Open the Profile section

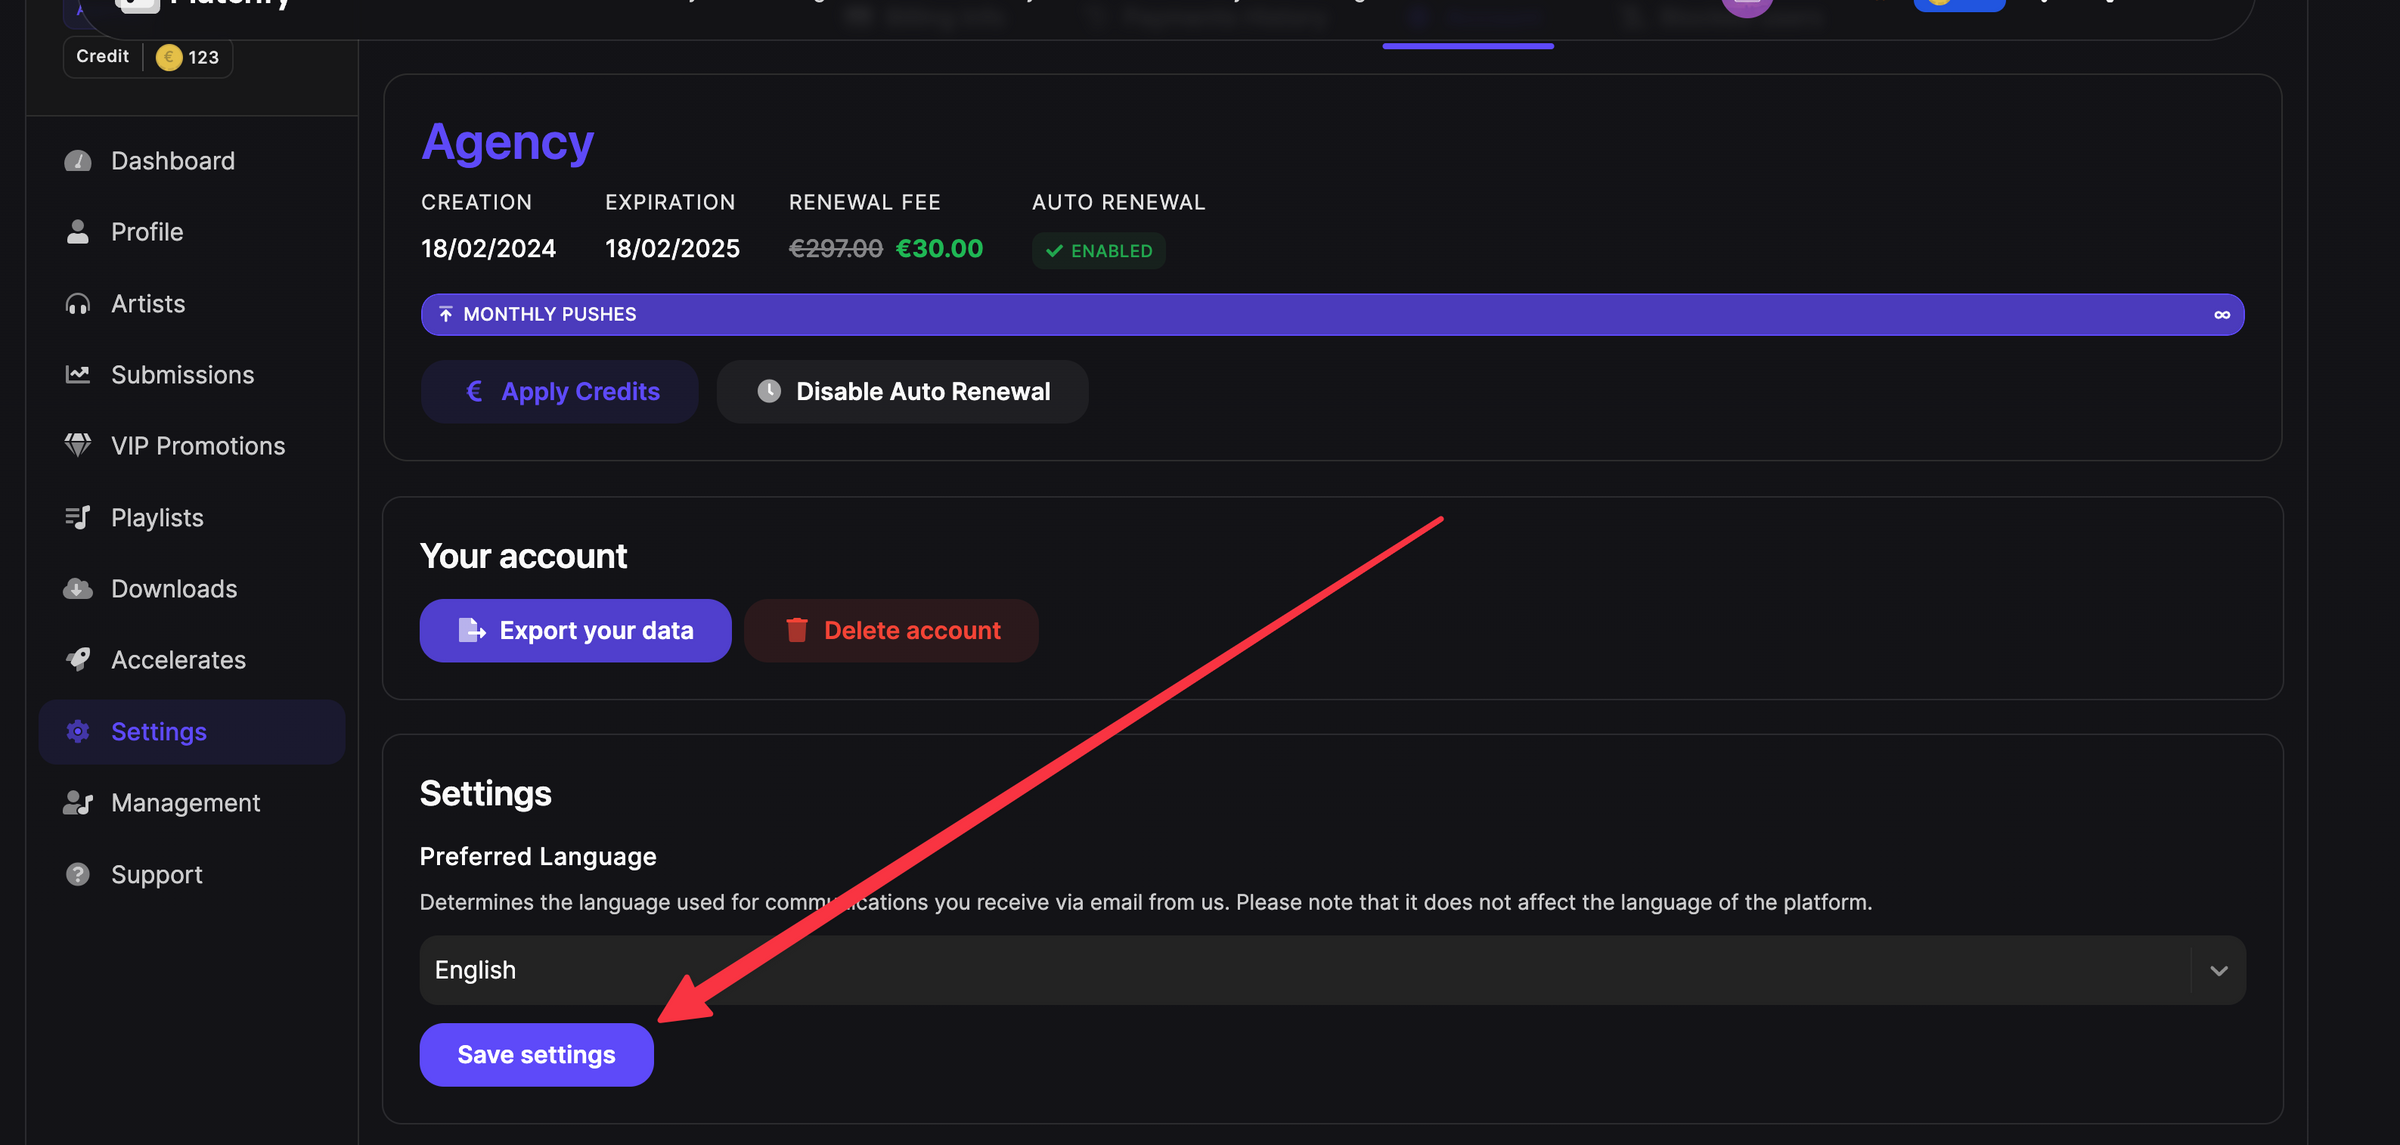tap(146, 231)
